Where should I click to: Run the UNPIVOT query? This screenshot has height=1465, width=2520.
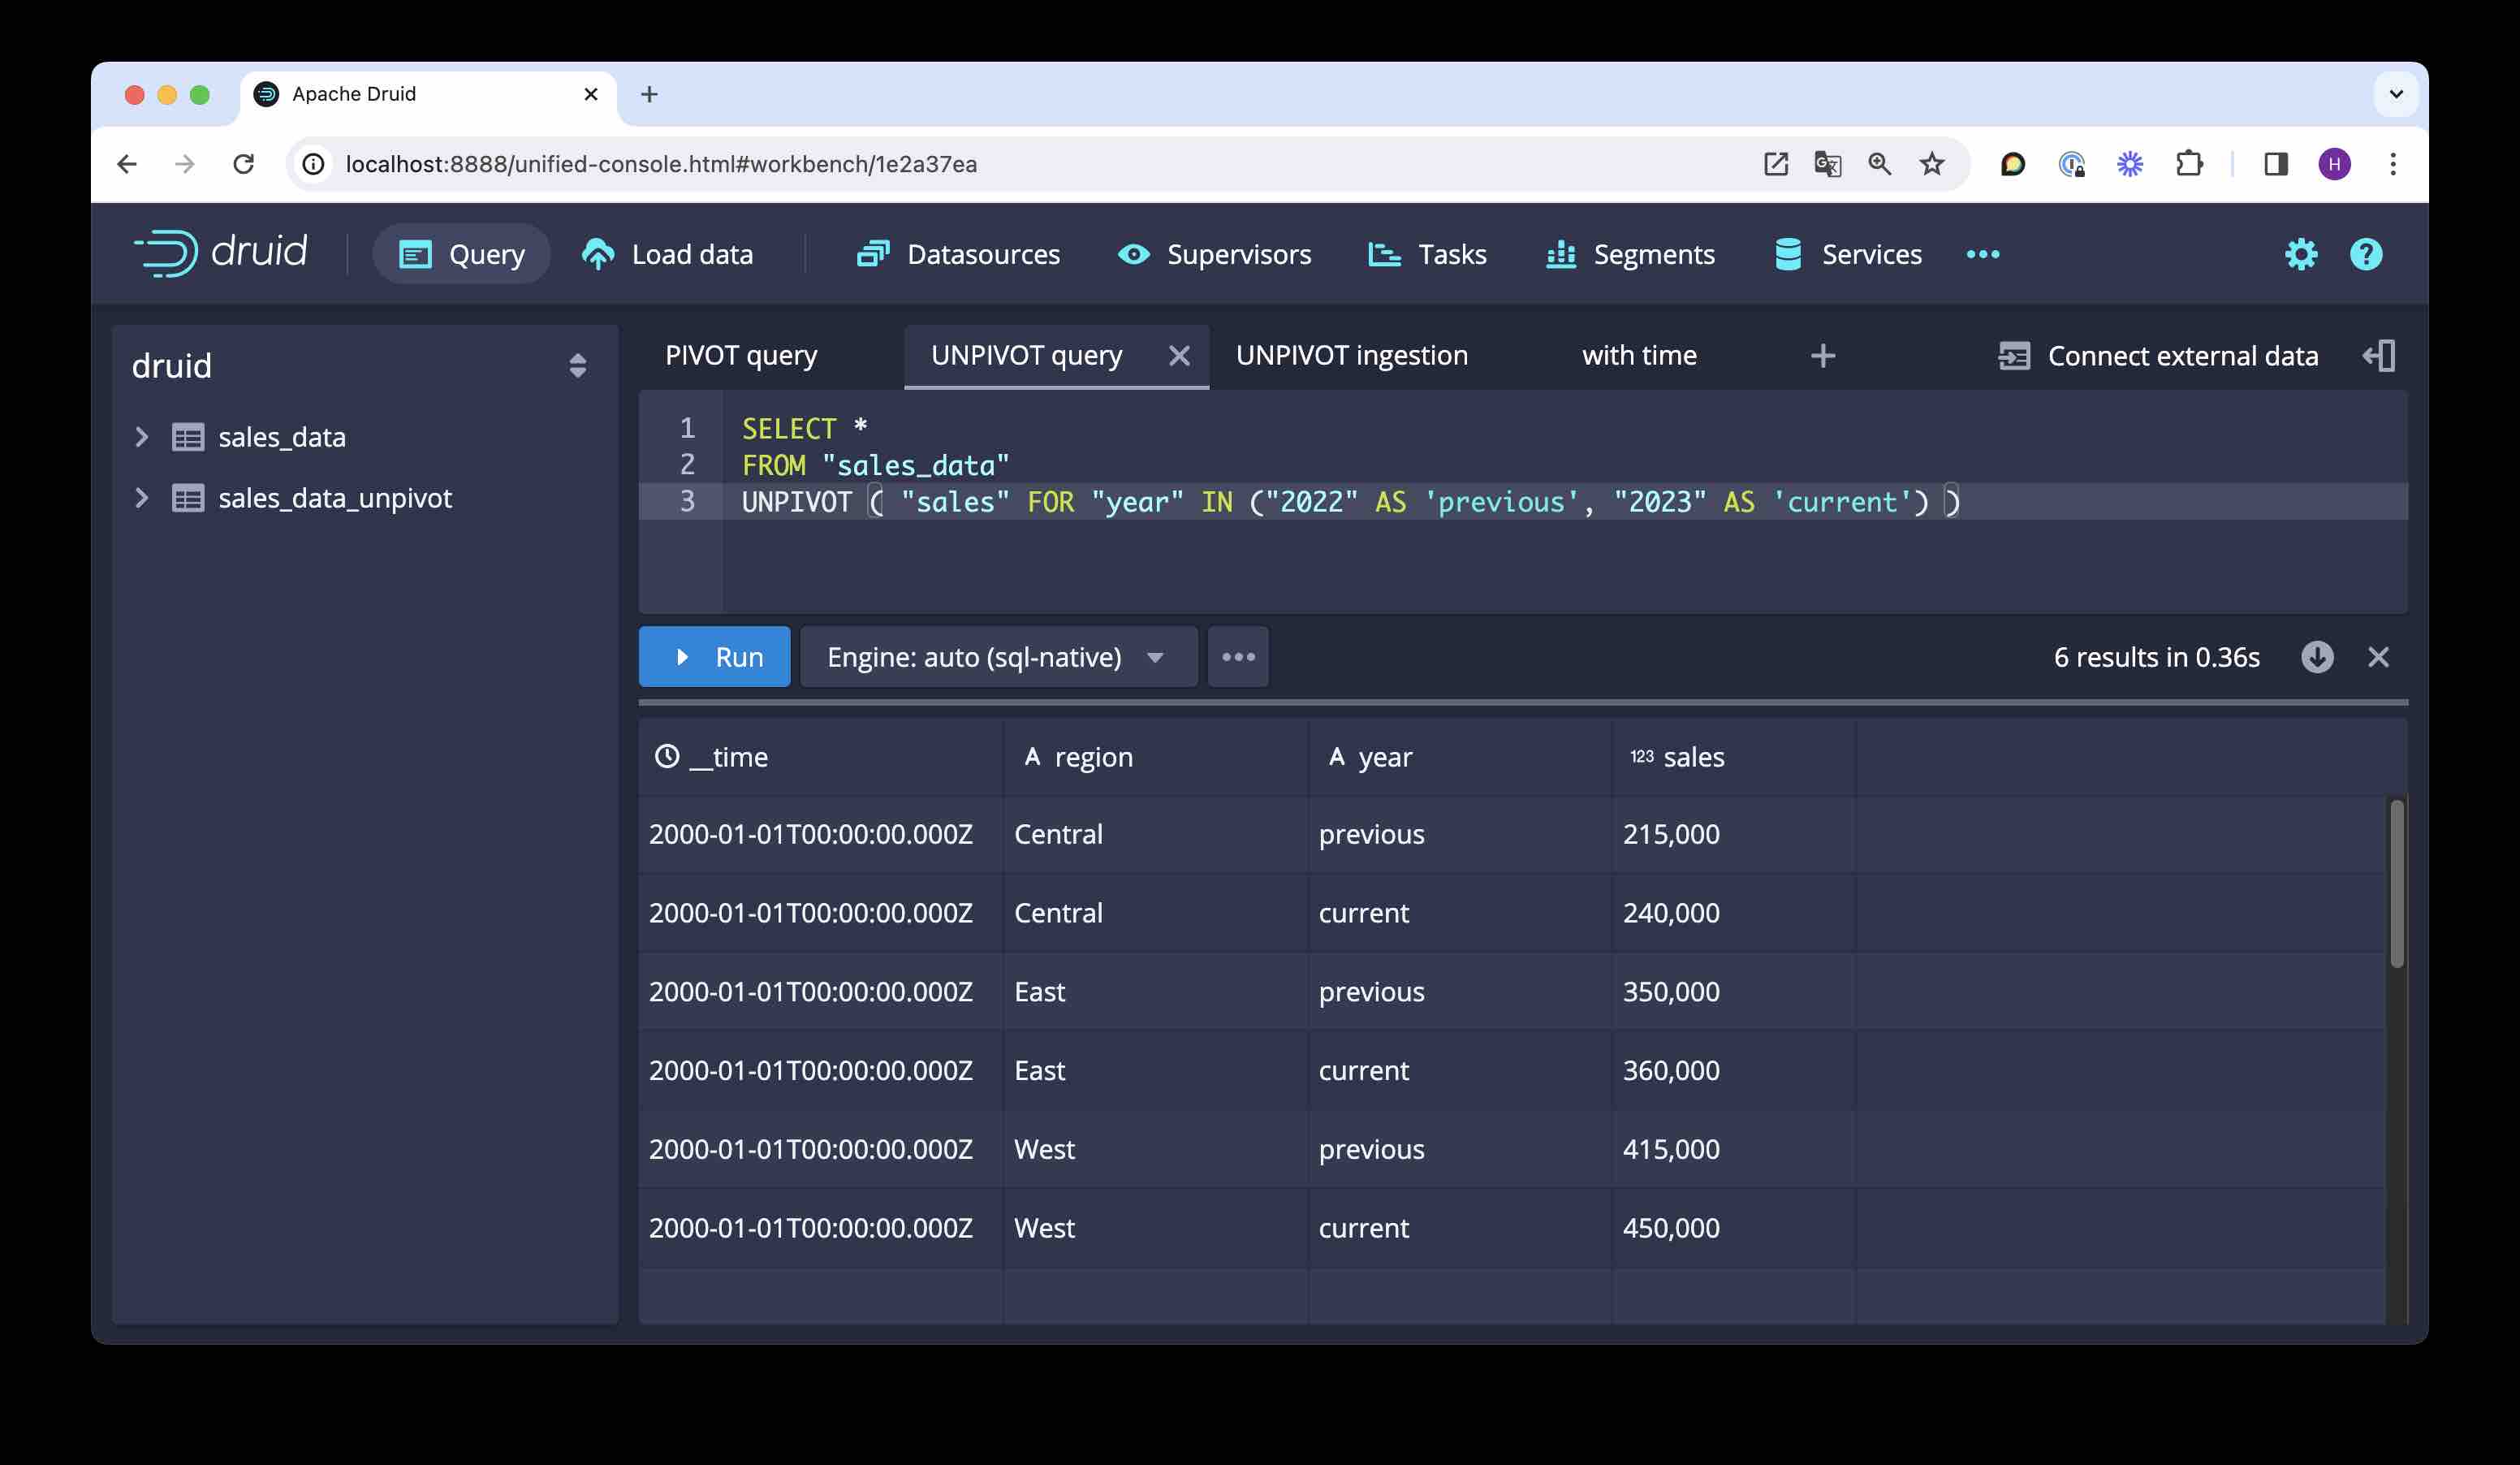714,657
